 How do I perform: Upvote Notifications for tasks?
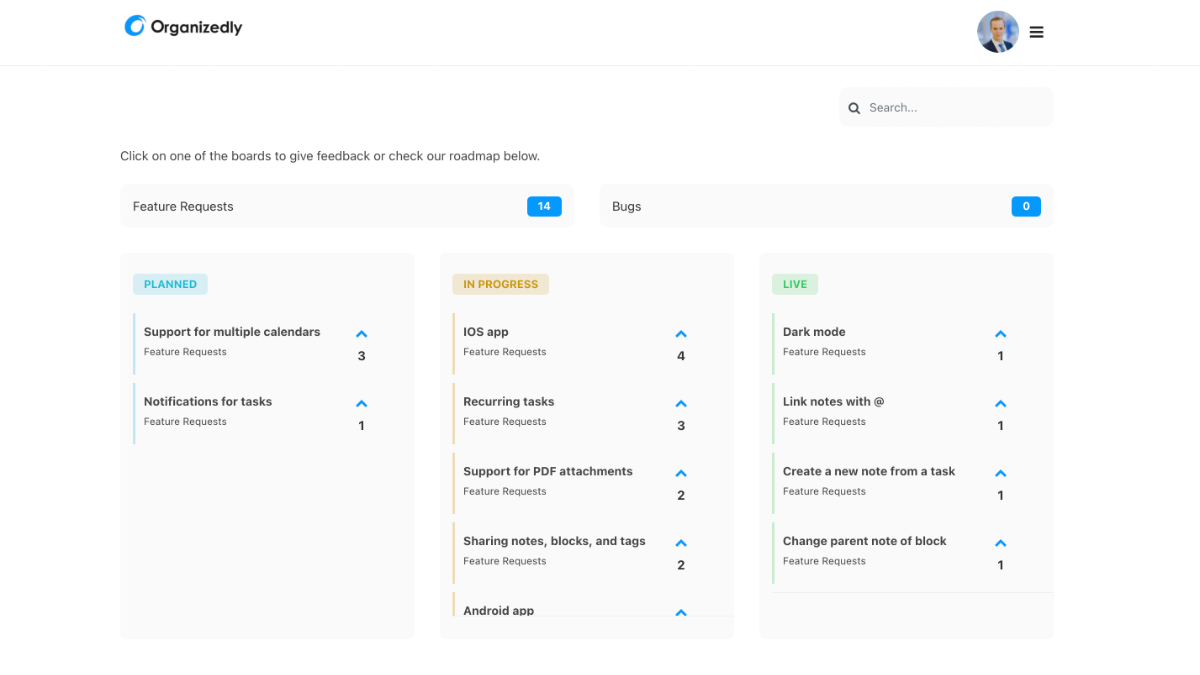pyautogui.click(x=361, y=405)
